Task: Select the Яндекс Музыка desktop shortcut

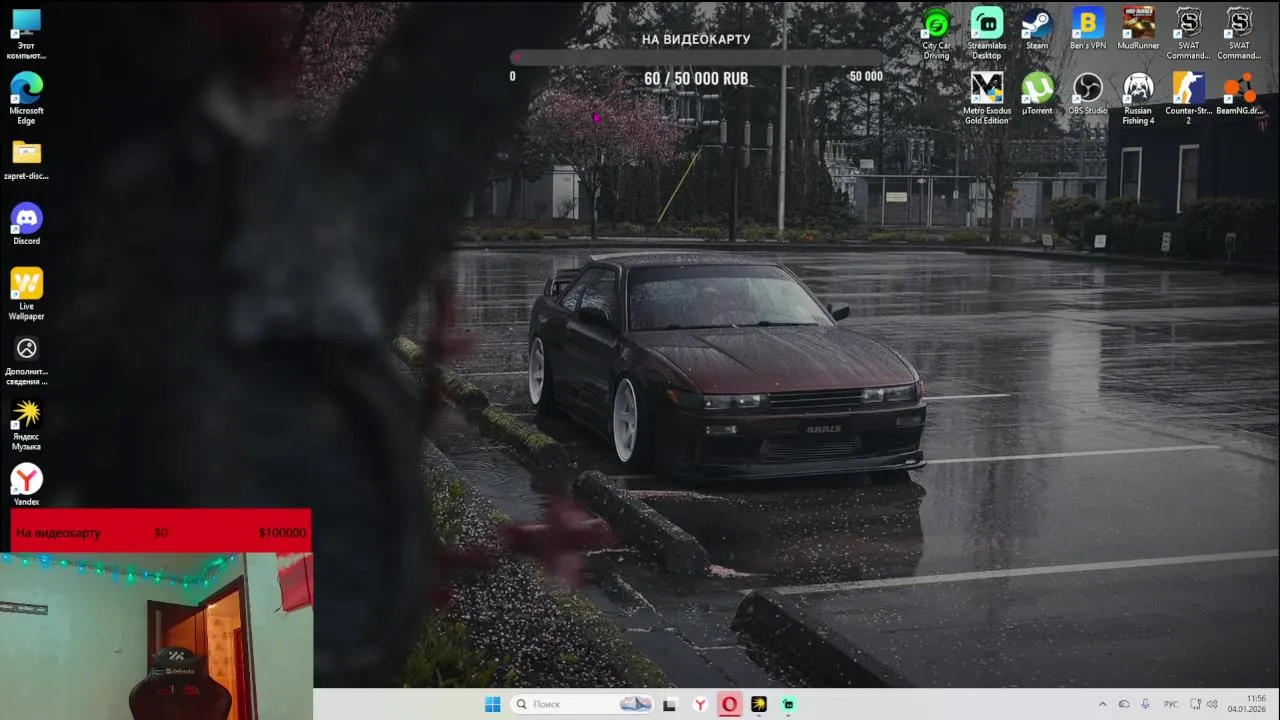Action: tap(26, 424)
